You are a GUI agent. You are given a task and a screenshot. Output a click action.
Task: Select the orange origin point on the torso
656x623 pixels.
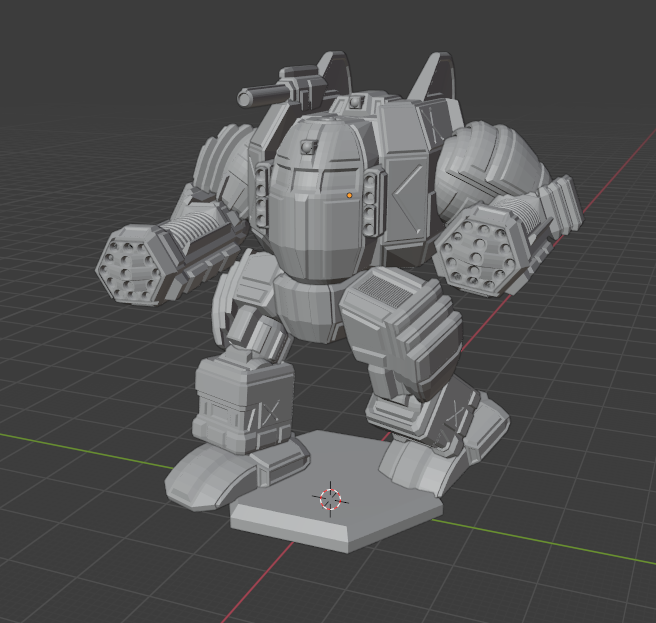point(349,195)
